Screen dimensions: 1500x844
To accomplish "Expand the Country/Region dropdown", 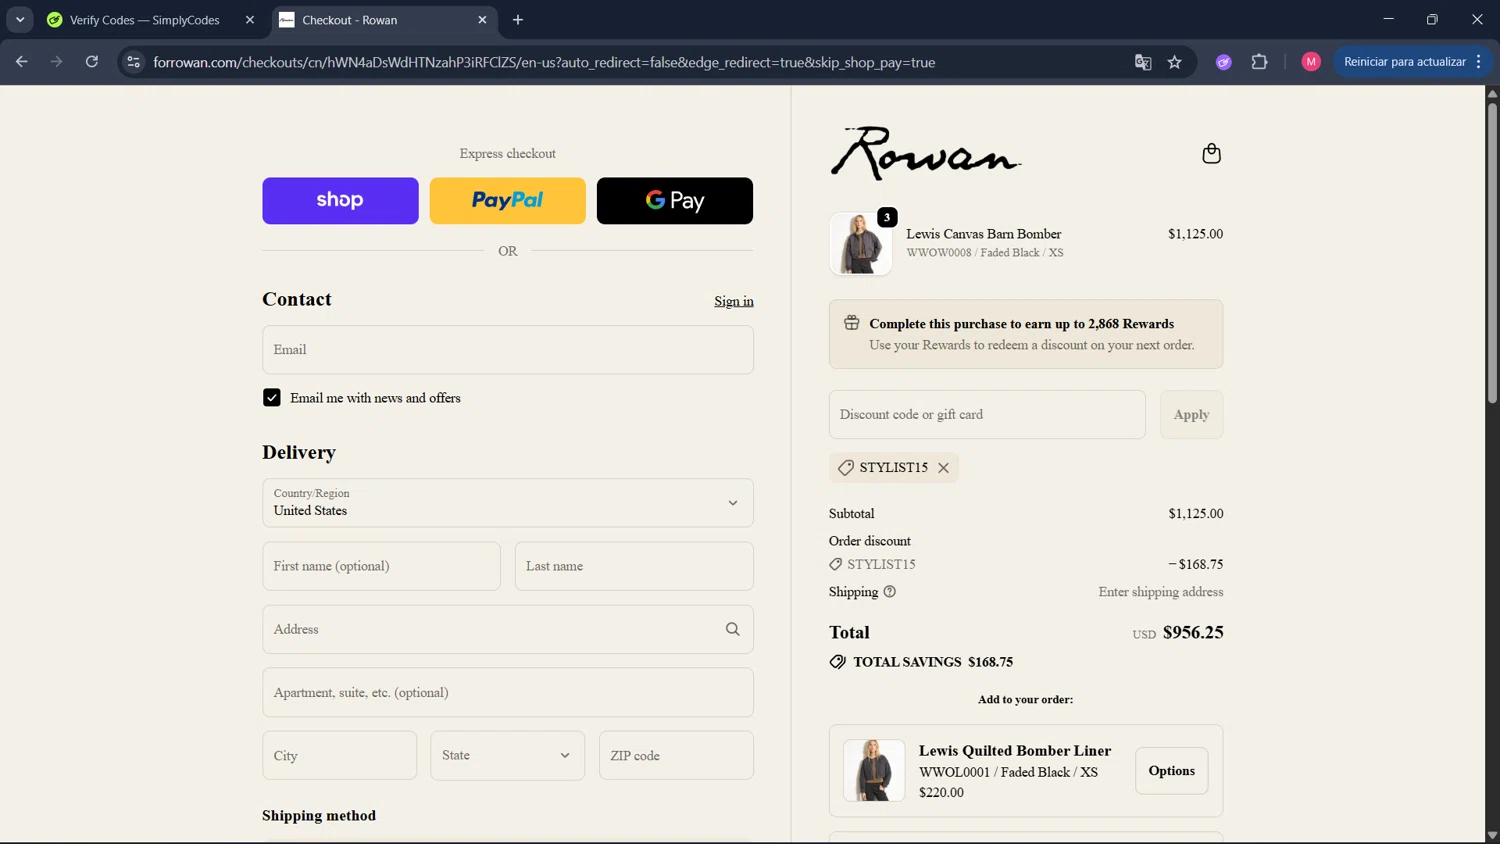I will tap(508, 503).
